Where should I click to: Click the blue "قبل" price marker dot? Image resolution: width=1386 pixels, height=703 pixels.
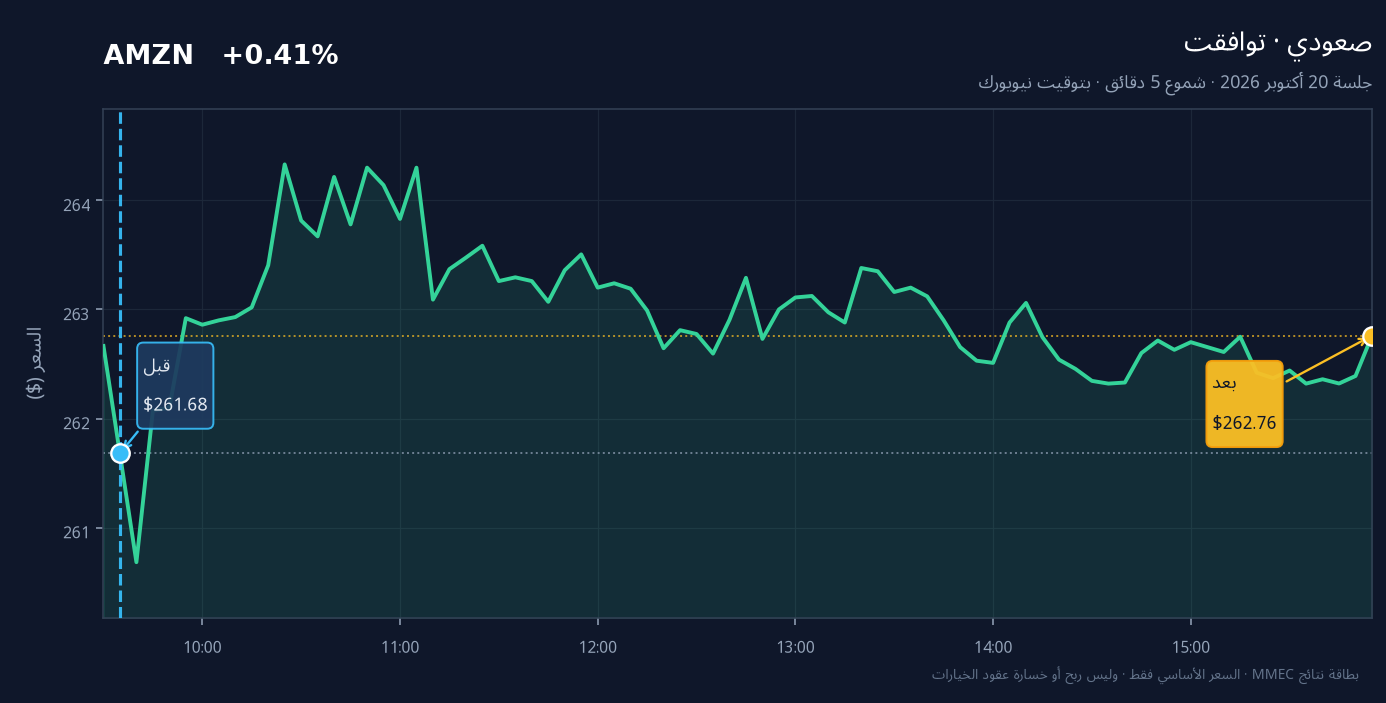120,453
